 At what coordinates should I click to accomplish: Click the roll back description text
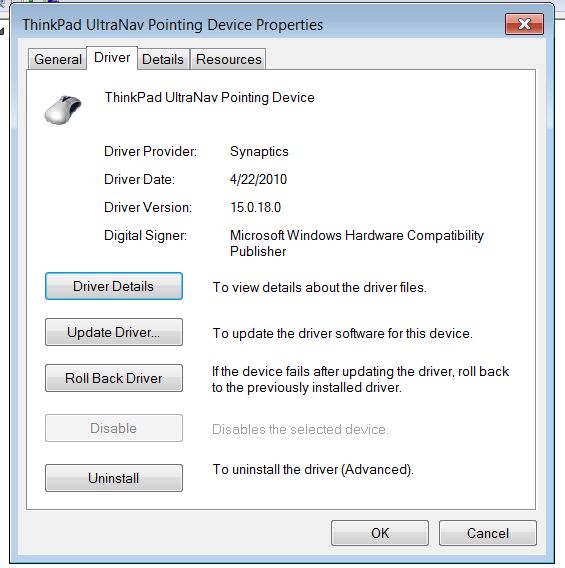360,379
